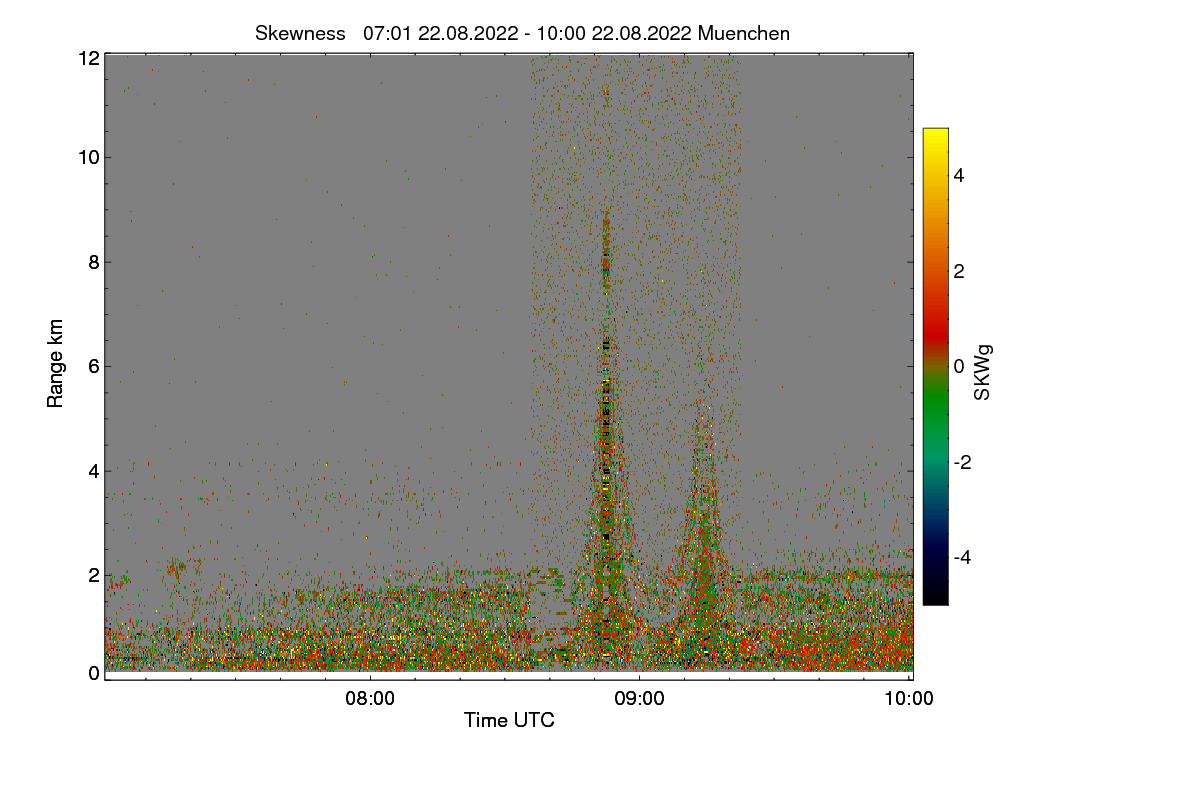
Task: Click the range axis label 8
Action: point(93,262)
